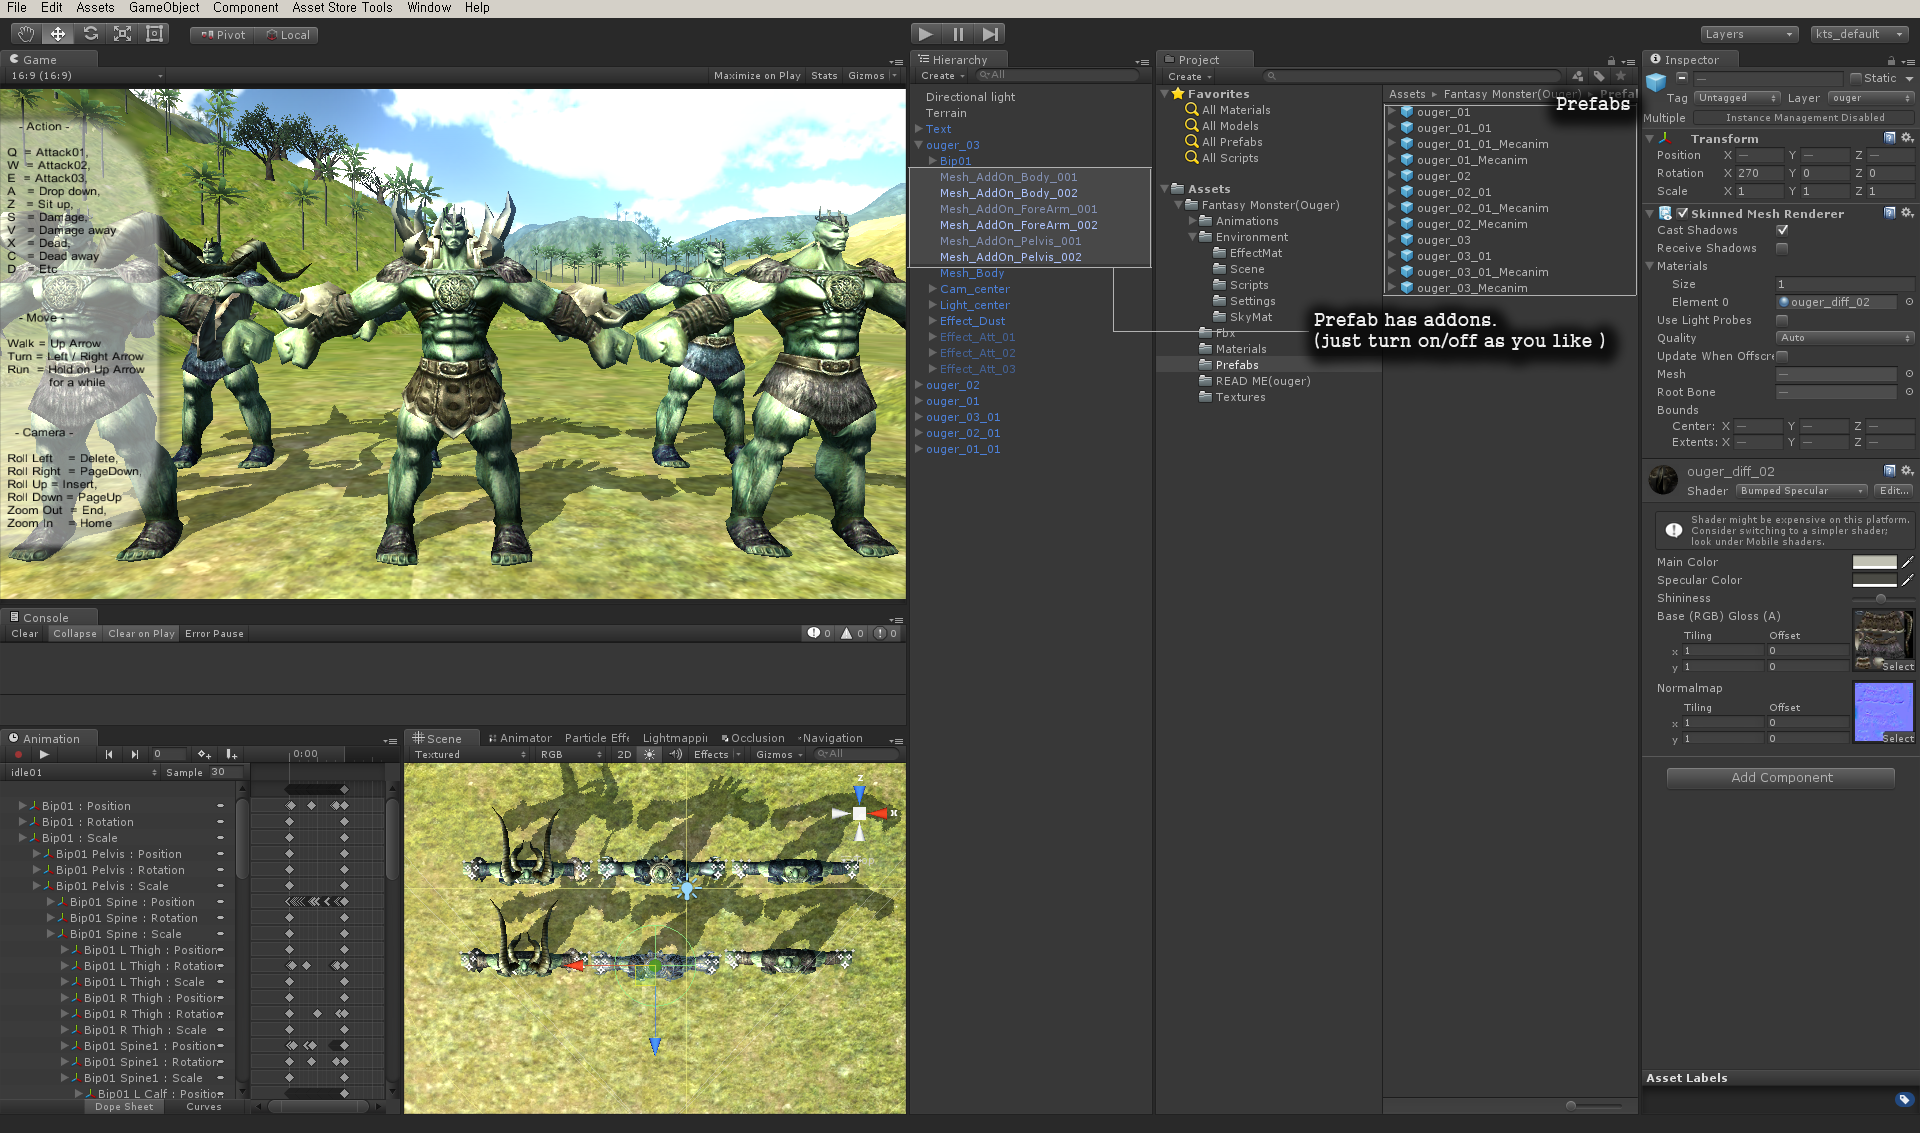Open the Layers dropdown
Image resolution: width=1920 pixels, height=1133 pixels.
pyautogui.click(x=1749, y=34)
